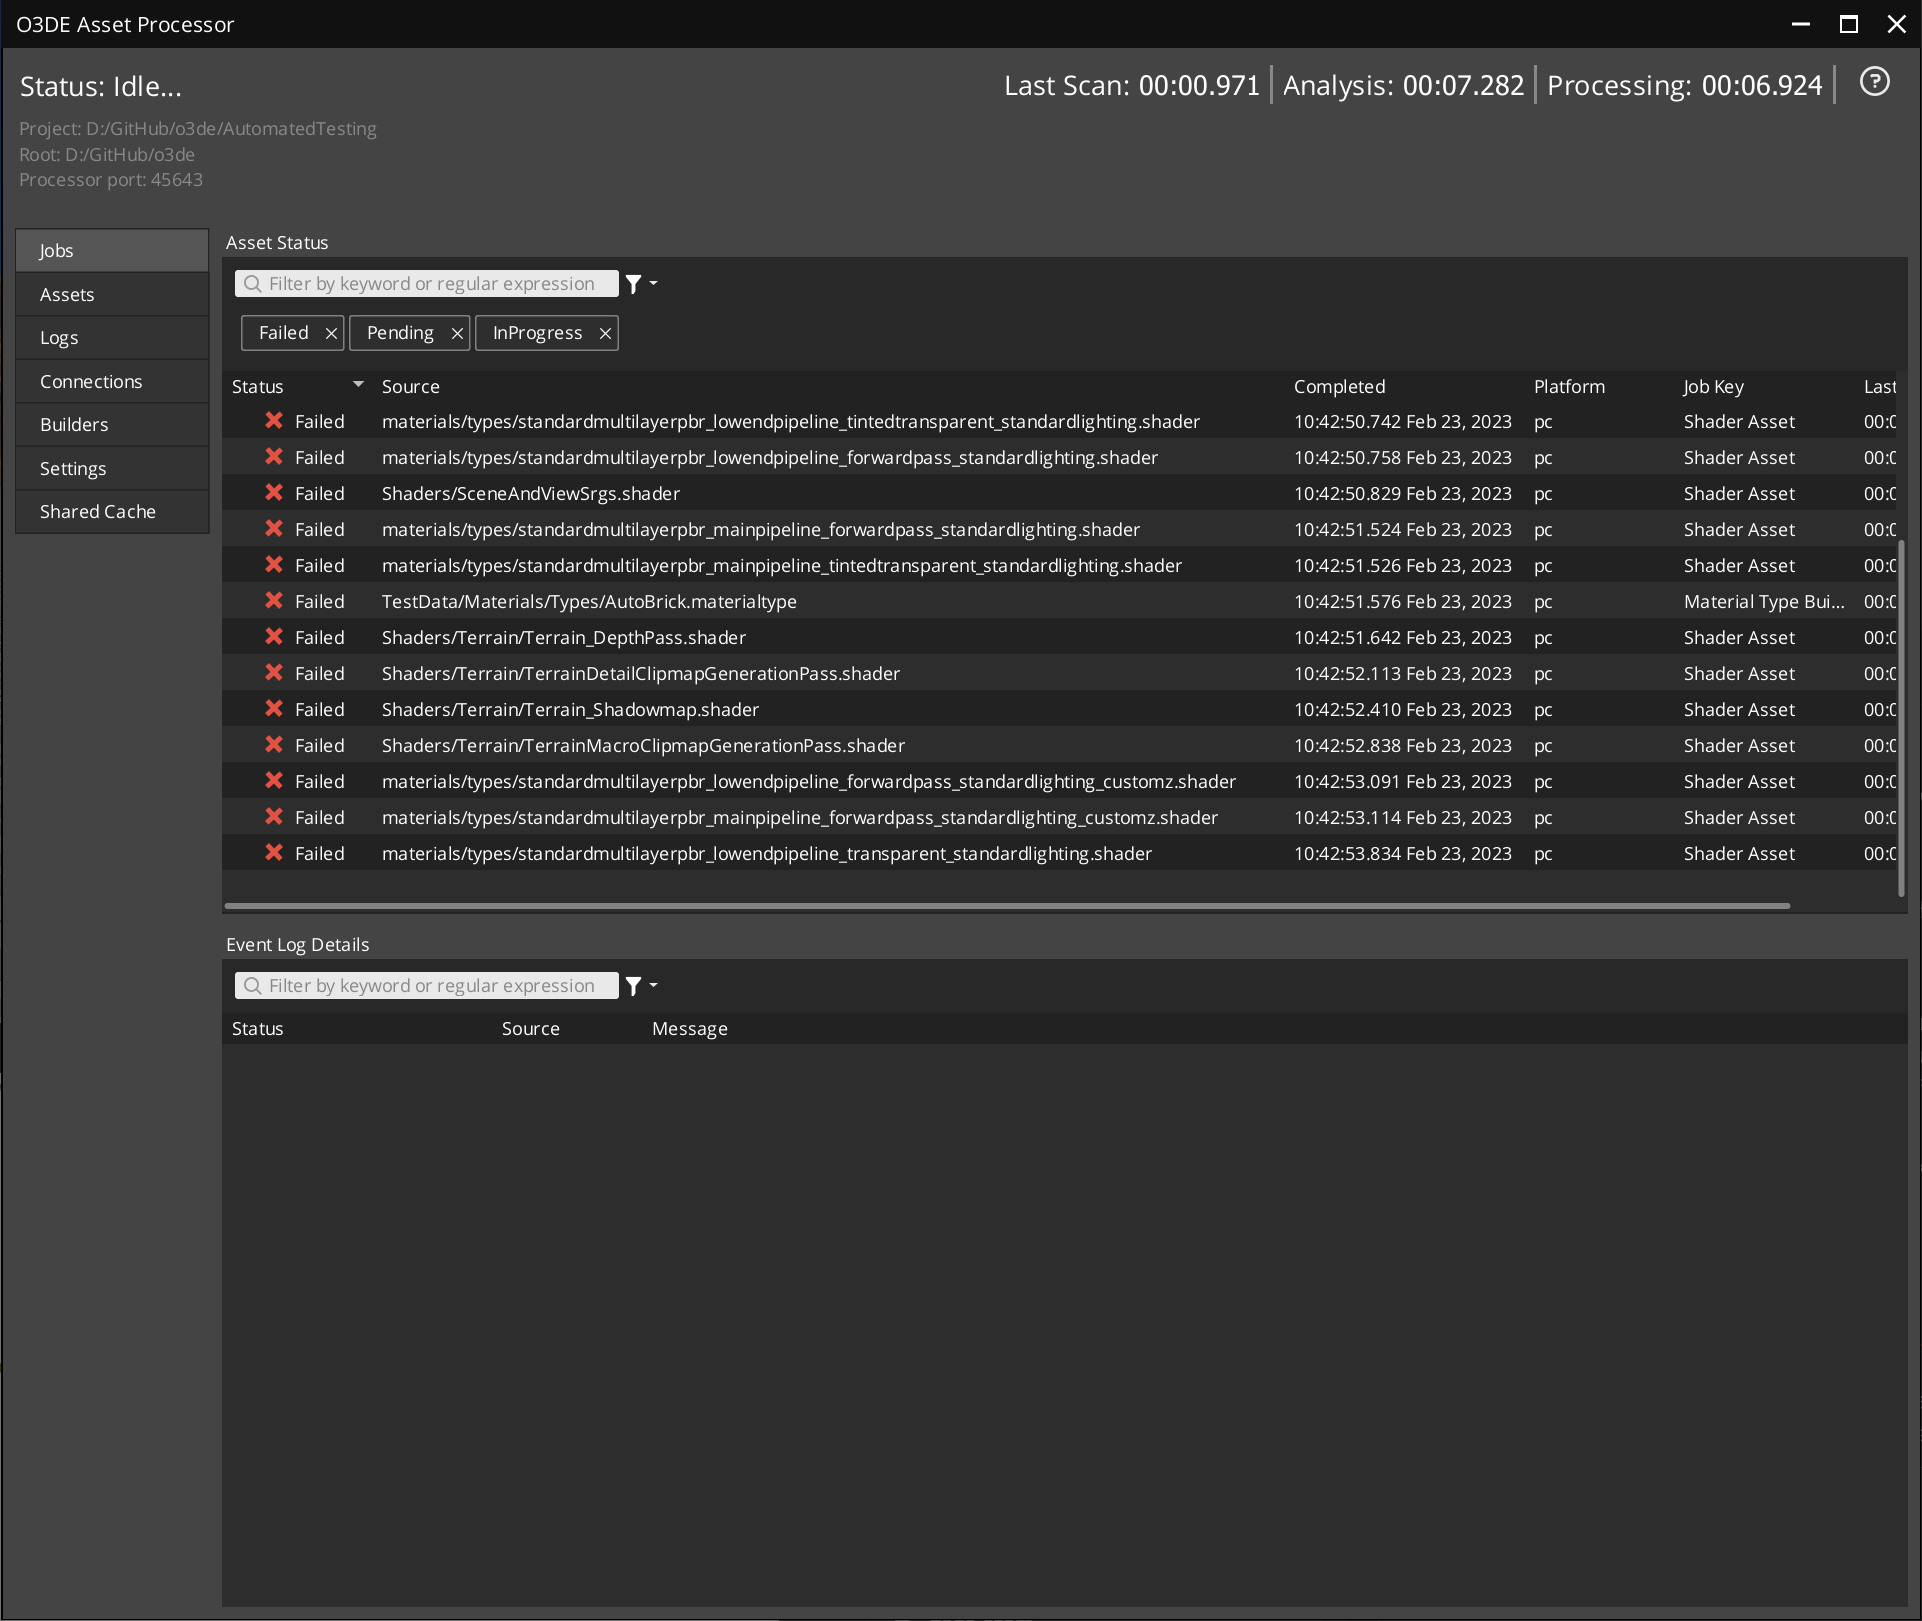
Task: Click the failed icon on TerrainMacroClipmapGenerationPass.shader row
Action: [x=274, y=744]
